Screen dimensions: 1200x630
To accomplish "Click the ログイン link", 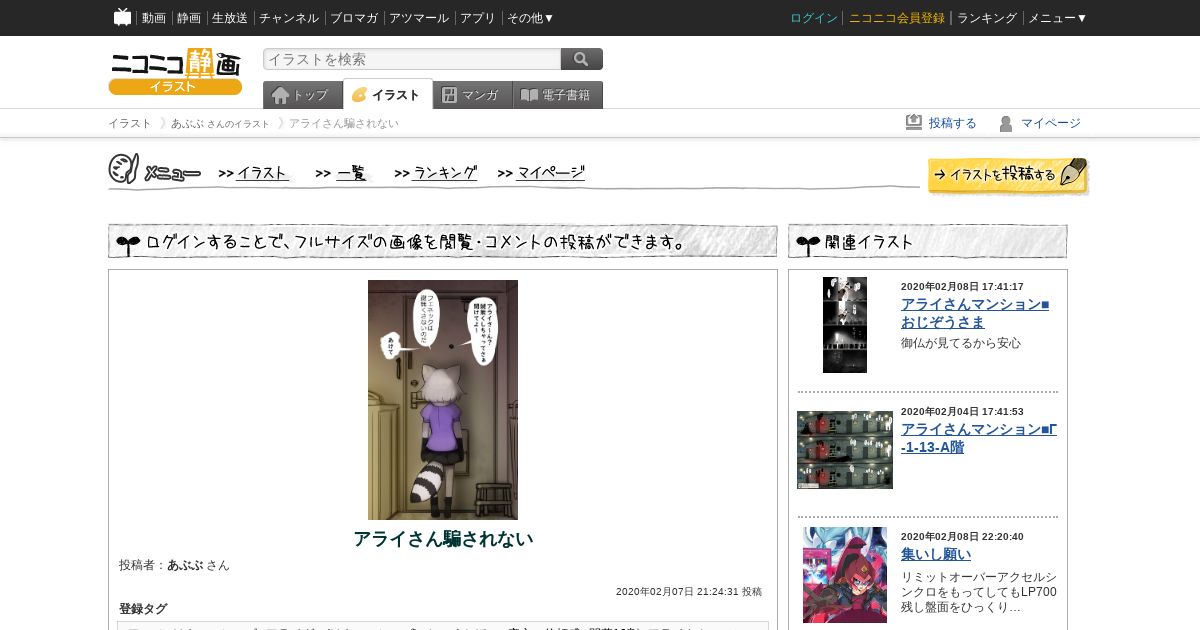I will click(814, 18).
